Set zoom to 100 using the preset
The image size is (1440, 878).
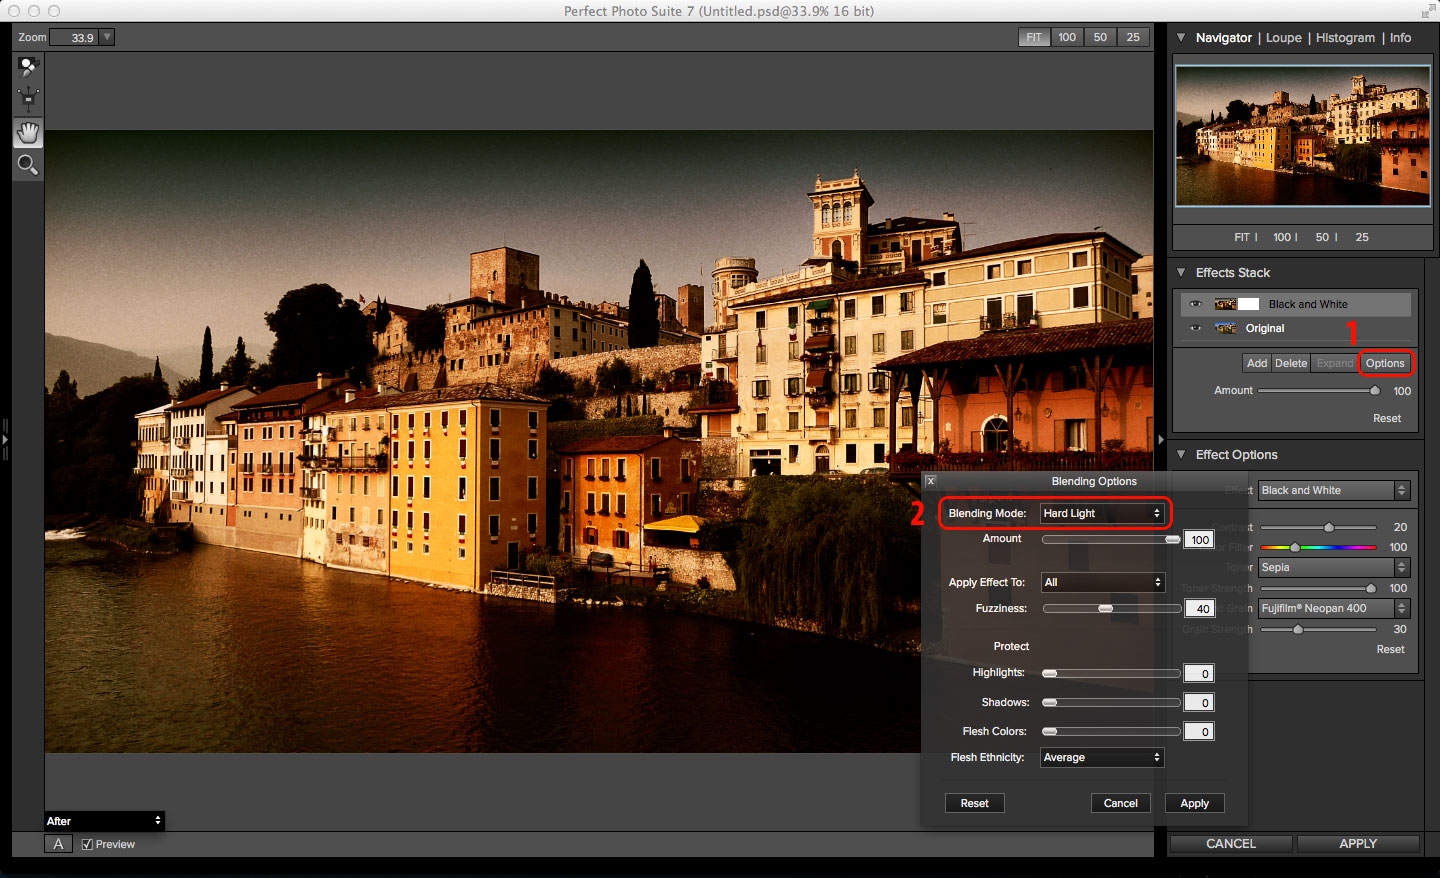1067,37
